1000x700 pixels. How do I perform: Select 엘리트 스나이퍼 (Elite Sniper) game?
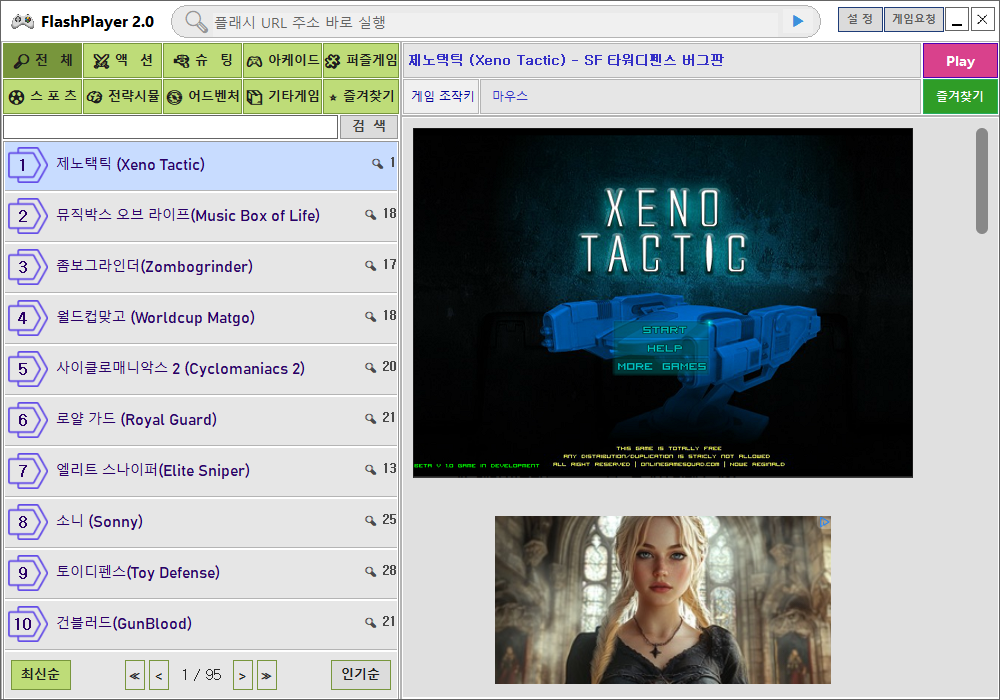tap(201, 471)
